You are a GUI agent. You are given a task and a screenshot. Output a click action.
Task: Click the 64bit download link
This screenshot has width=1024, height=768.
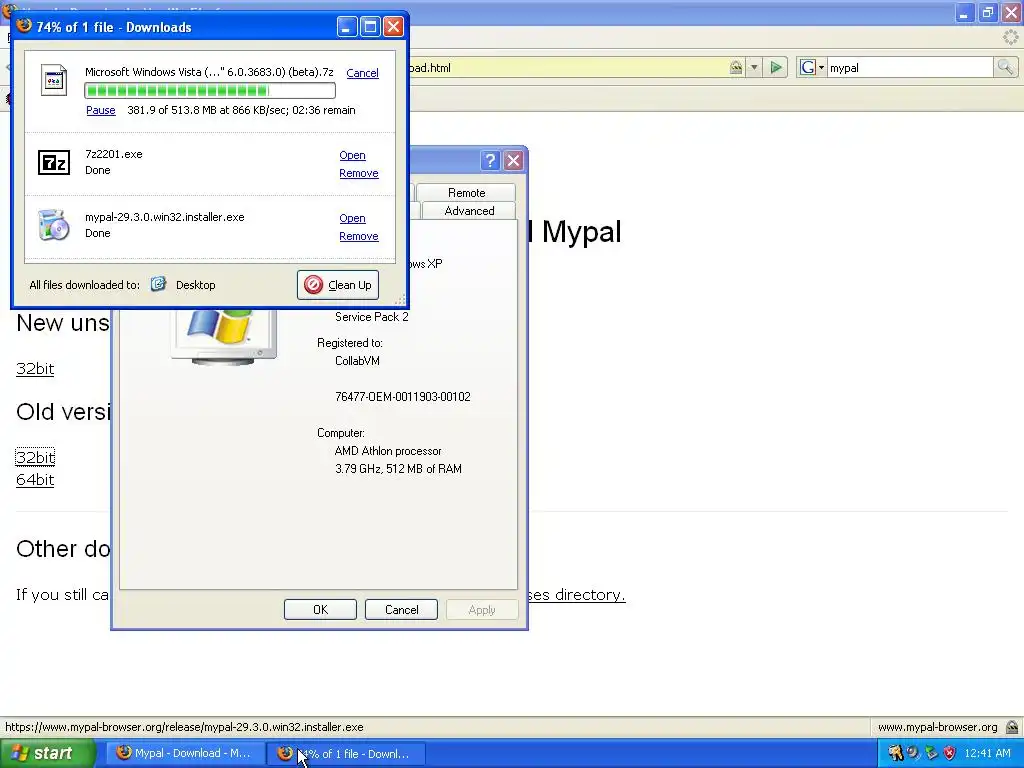35,479
